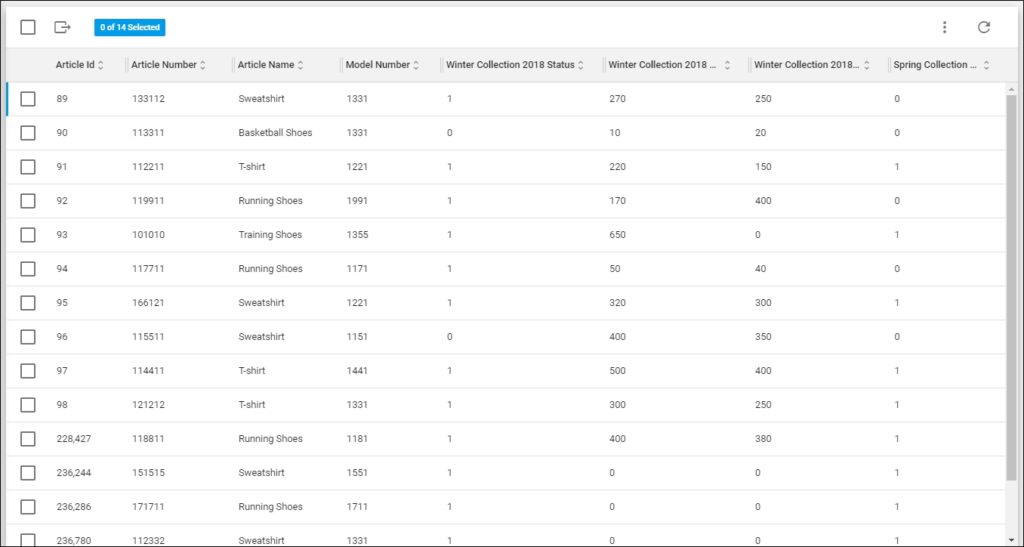Click the Model Number column header

pos(377,65)
